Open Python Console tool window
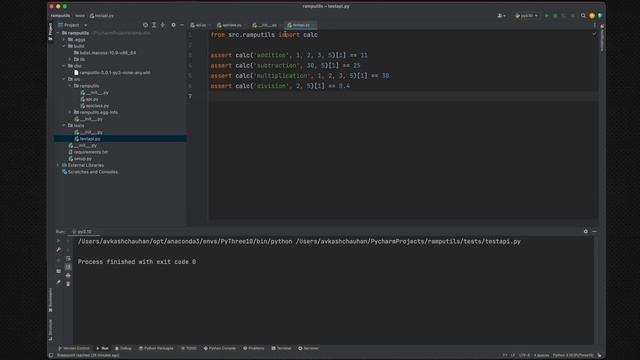This screenshot has height=360, width=640. [x=220, y=348]
